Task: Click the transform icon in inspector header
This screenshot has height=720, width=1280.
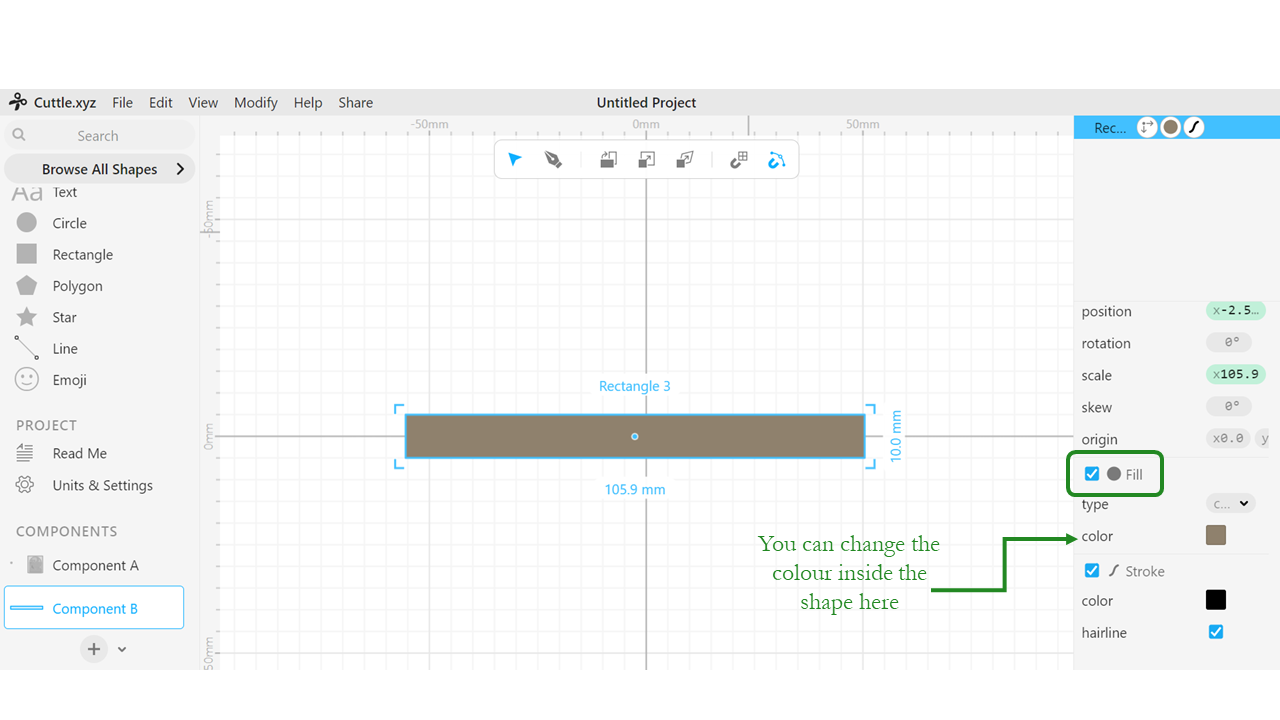Action: click(x=1146, y=127)
